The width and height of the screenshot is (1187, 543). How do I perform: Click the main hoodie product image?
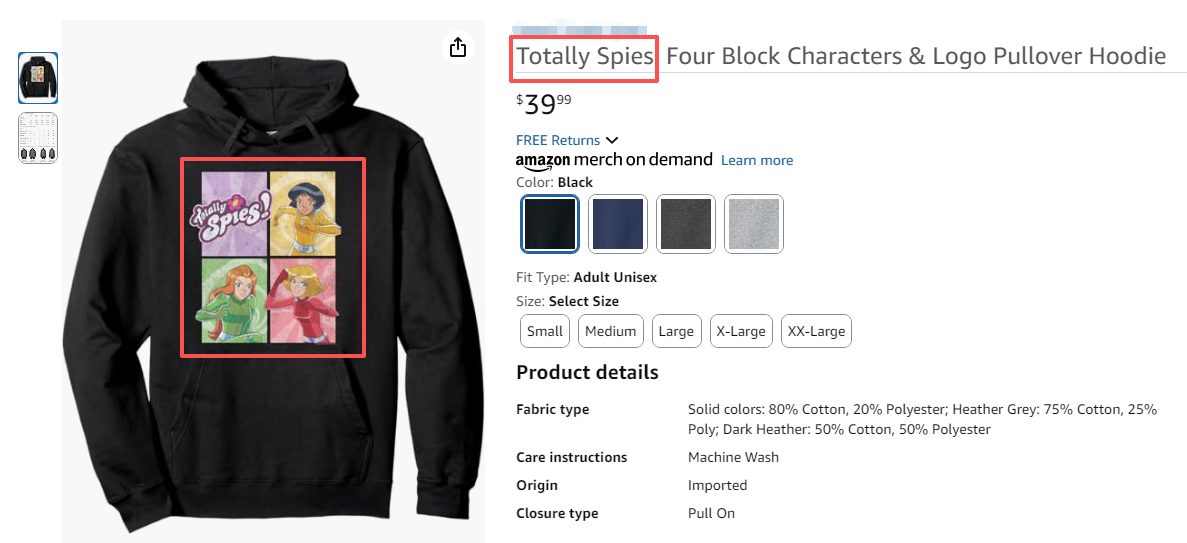272,280
